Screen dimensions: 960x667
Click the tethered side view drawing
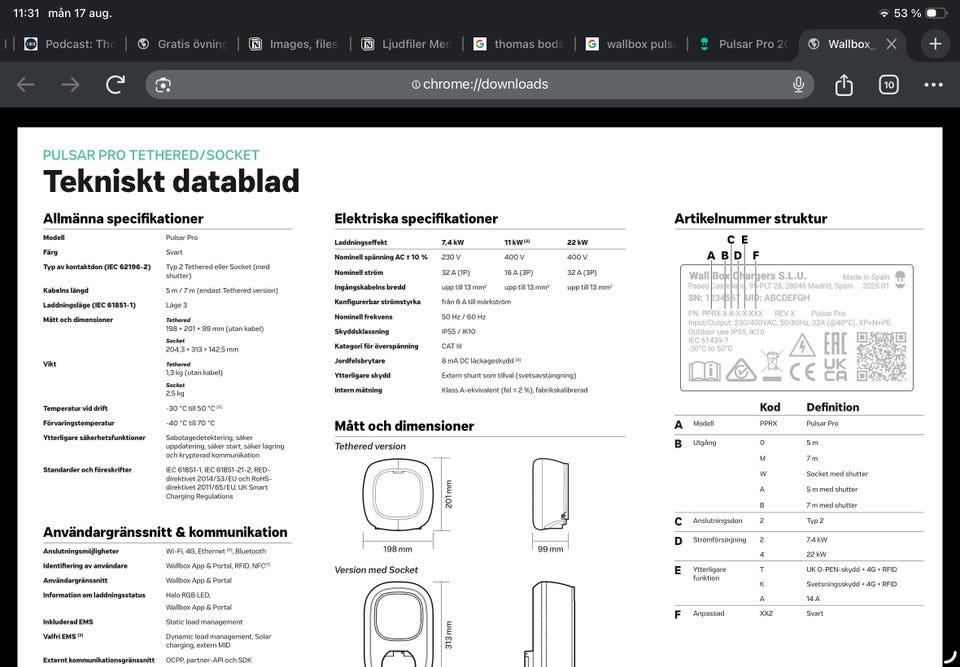pyautogui.click(x=550, y=494)
